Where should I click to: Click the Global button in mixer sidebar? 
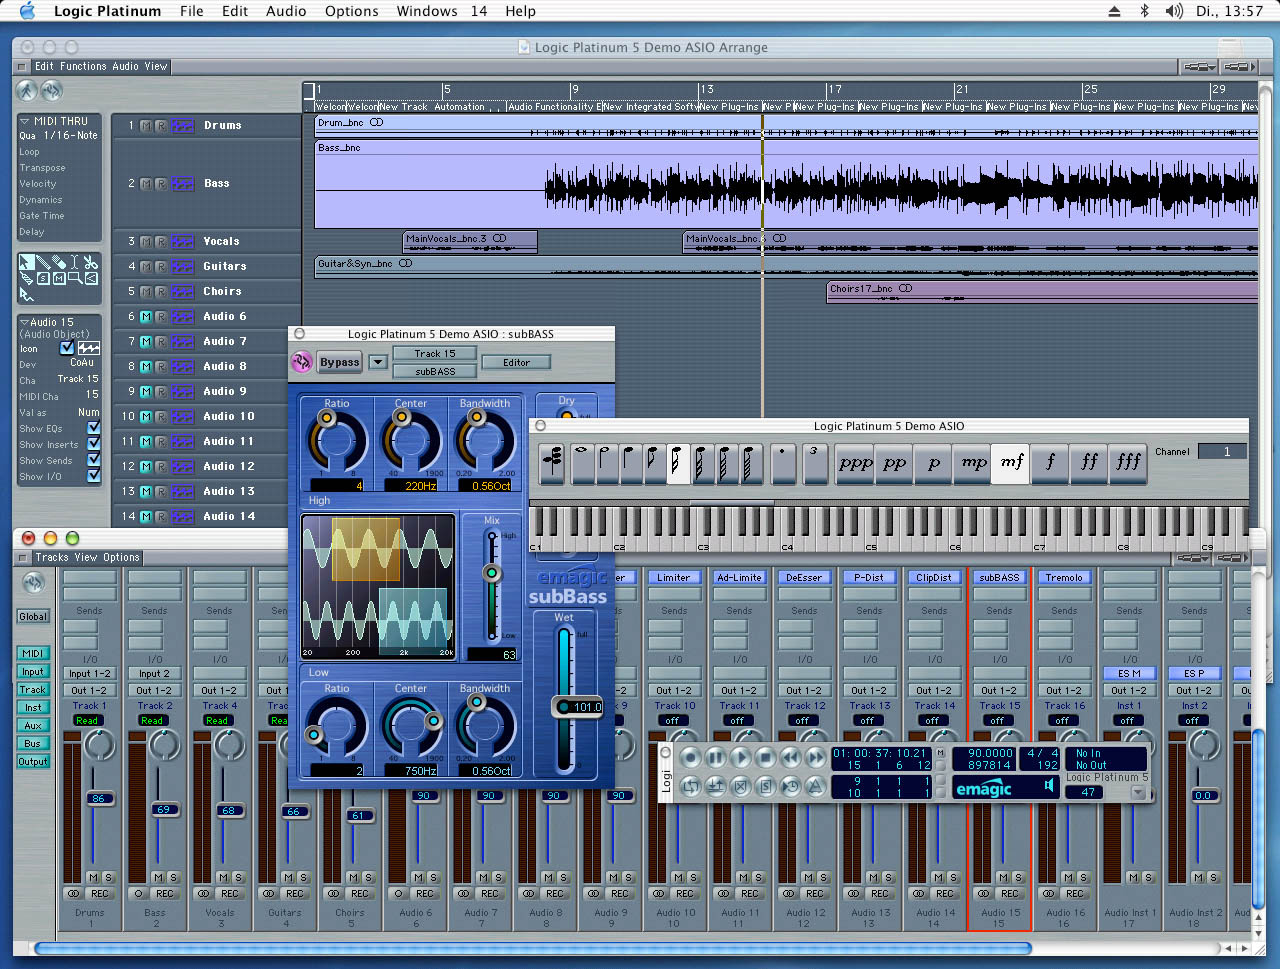point(33,616)
